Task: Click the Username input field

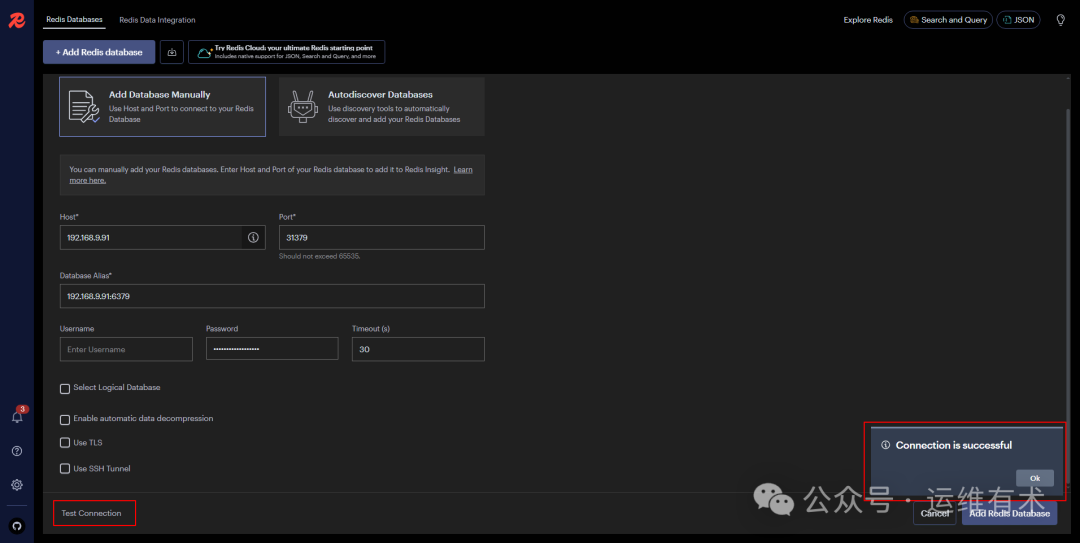Action: tap(126, 349)
